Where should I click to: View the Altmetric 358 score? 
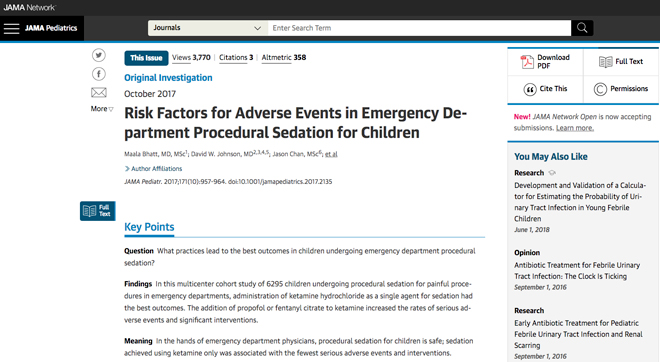284,58
